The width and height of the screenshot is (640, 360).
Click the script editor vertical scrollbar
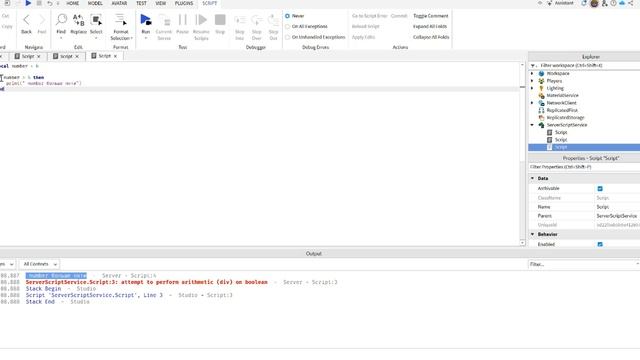(522, 153)
